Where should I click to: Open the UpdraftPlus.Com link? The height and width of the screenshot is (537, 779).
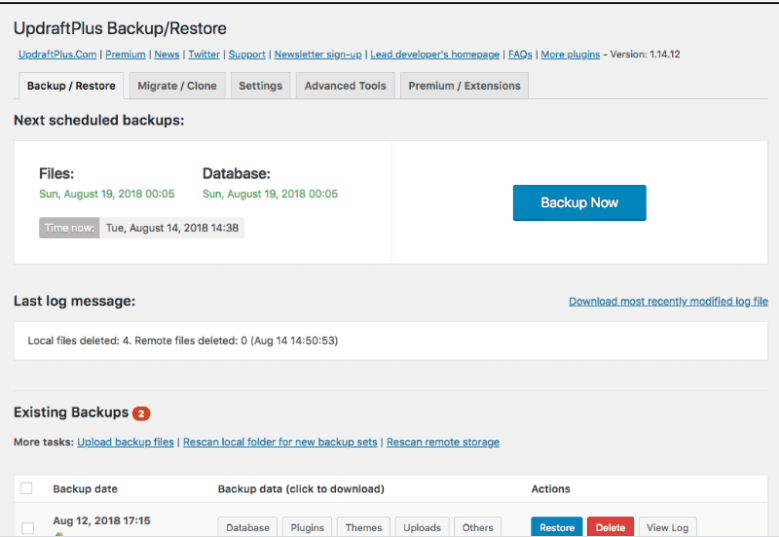click(x=57, y=54)
